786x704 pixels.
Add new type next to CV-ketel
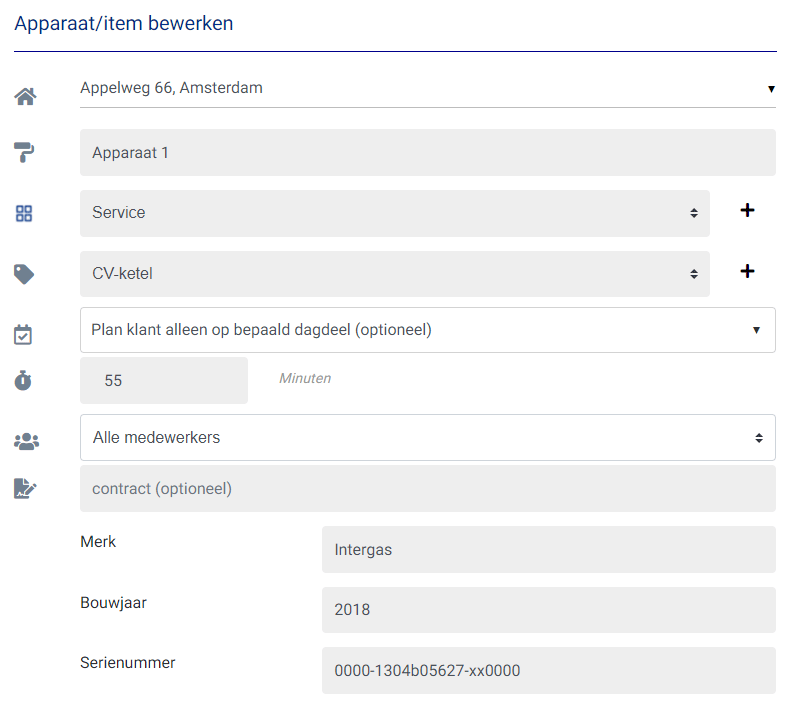click(746, 272)
